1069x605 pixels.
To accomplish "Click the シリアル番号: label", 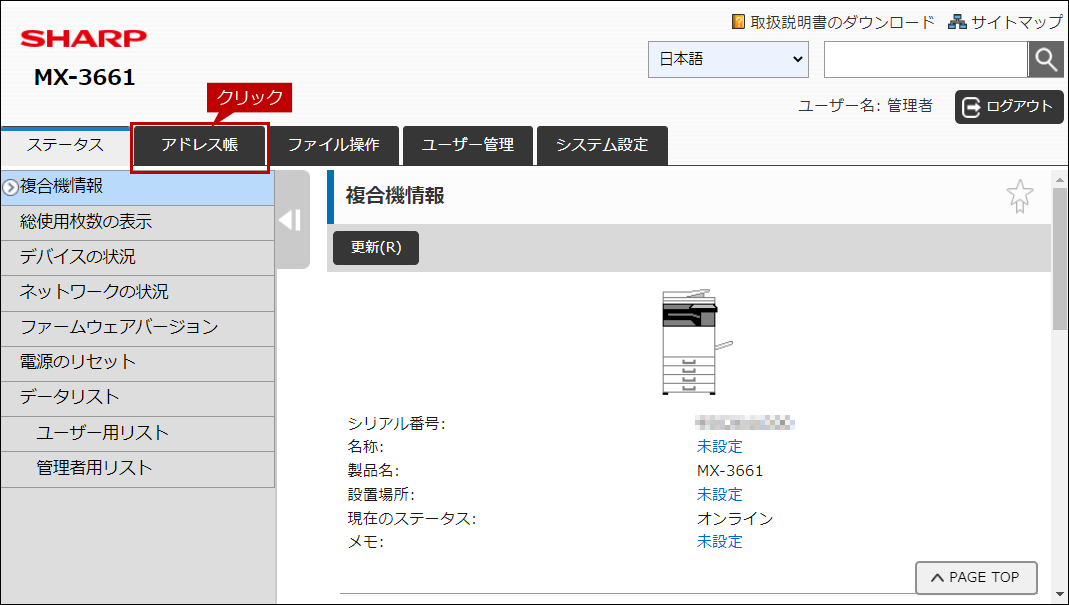I will [396, 424].
